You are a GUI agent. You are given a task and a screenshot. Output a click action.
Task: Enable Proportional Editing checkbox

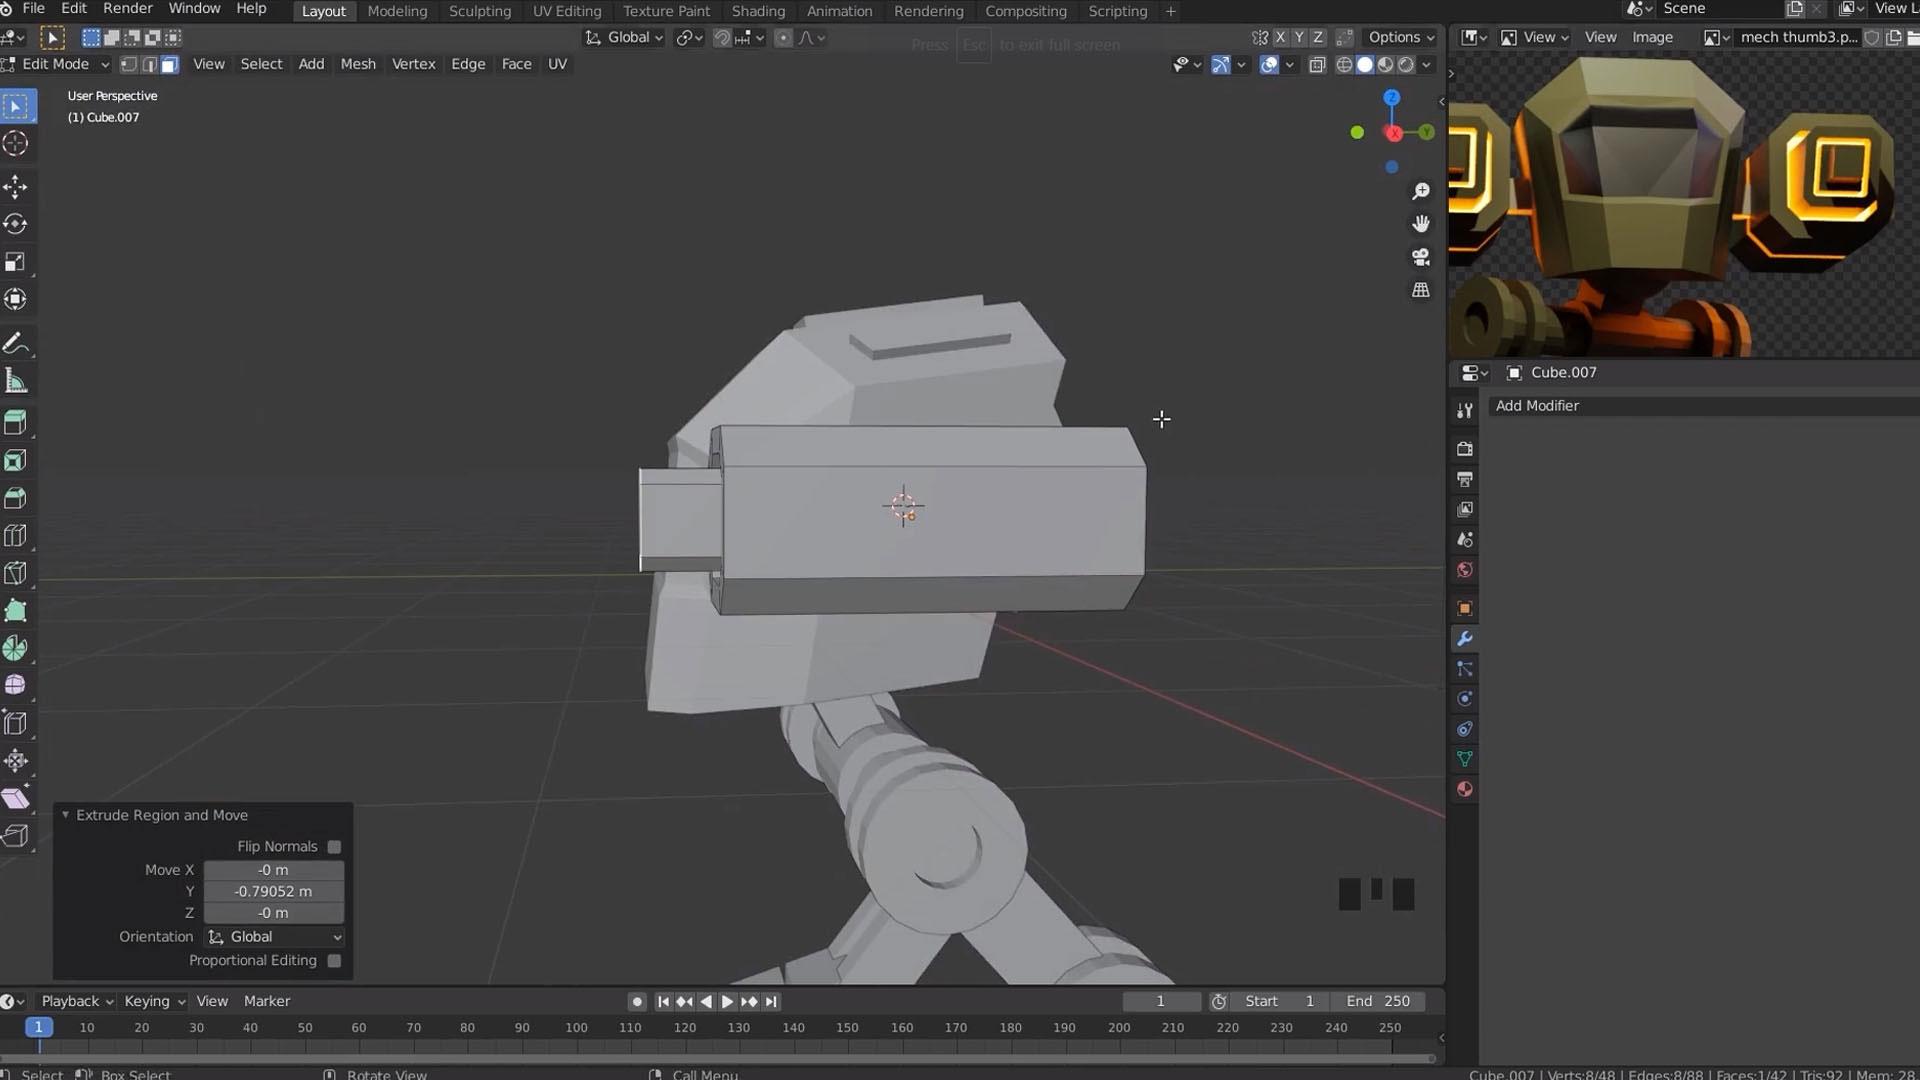[x=334, y=960]
